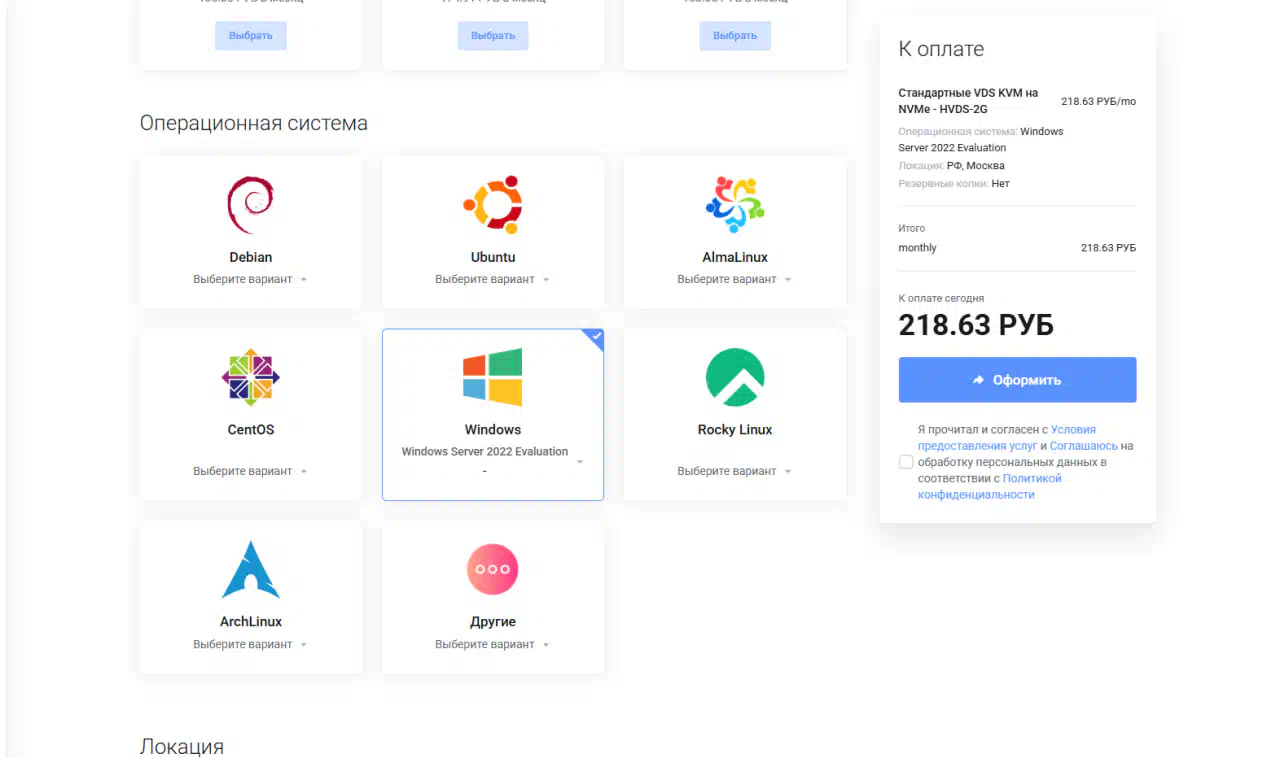The width and height of the screenshot is (1280, 758).
Task: Click the К оплате сегодня label
Action: point(941,298)
